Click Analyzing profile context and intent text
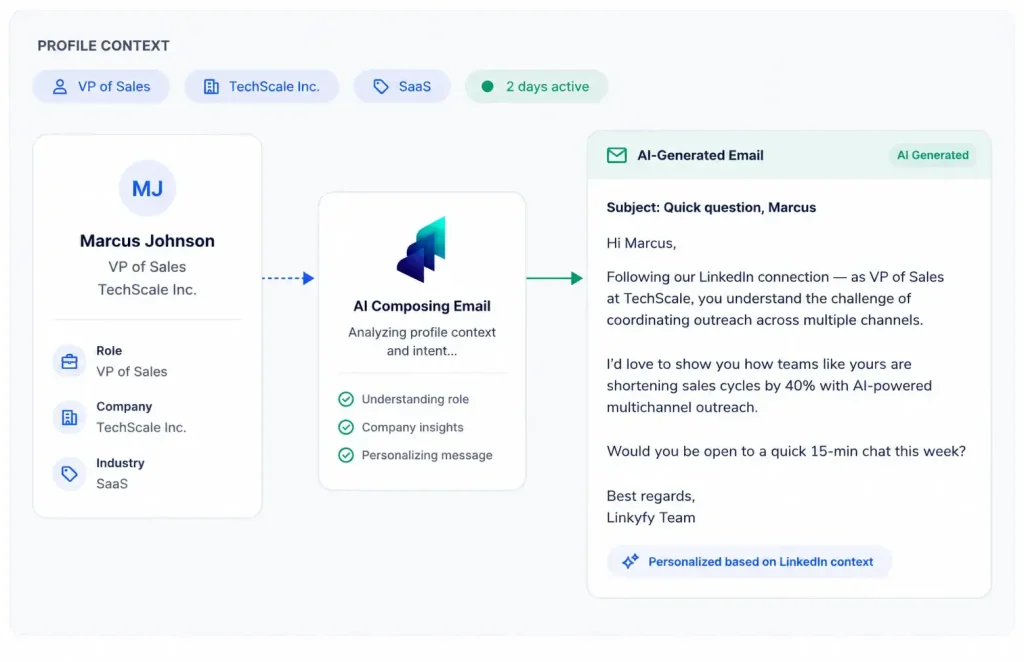Screen dimensions: 1024x662 [422, 341]
